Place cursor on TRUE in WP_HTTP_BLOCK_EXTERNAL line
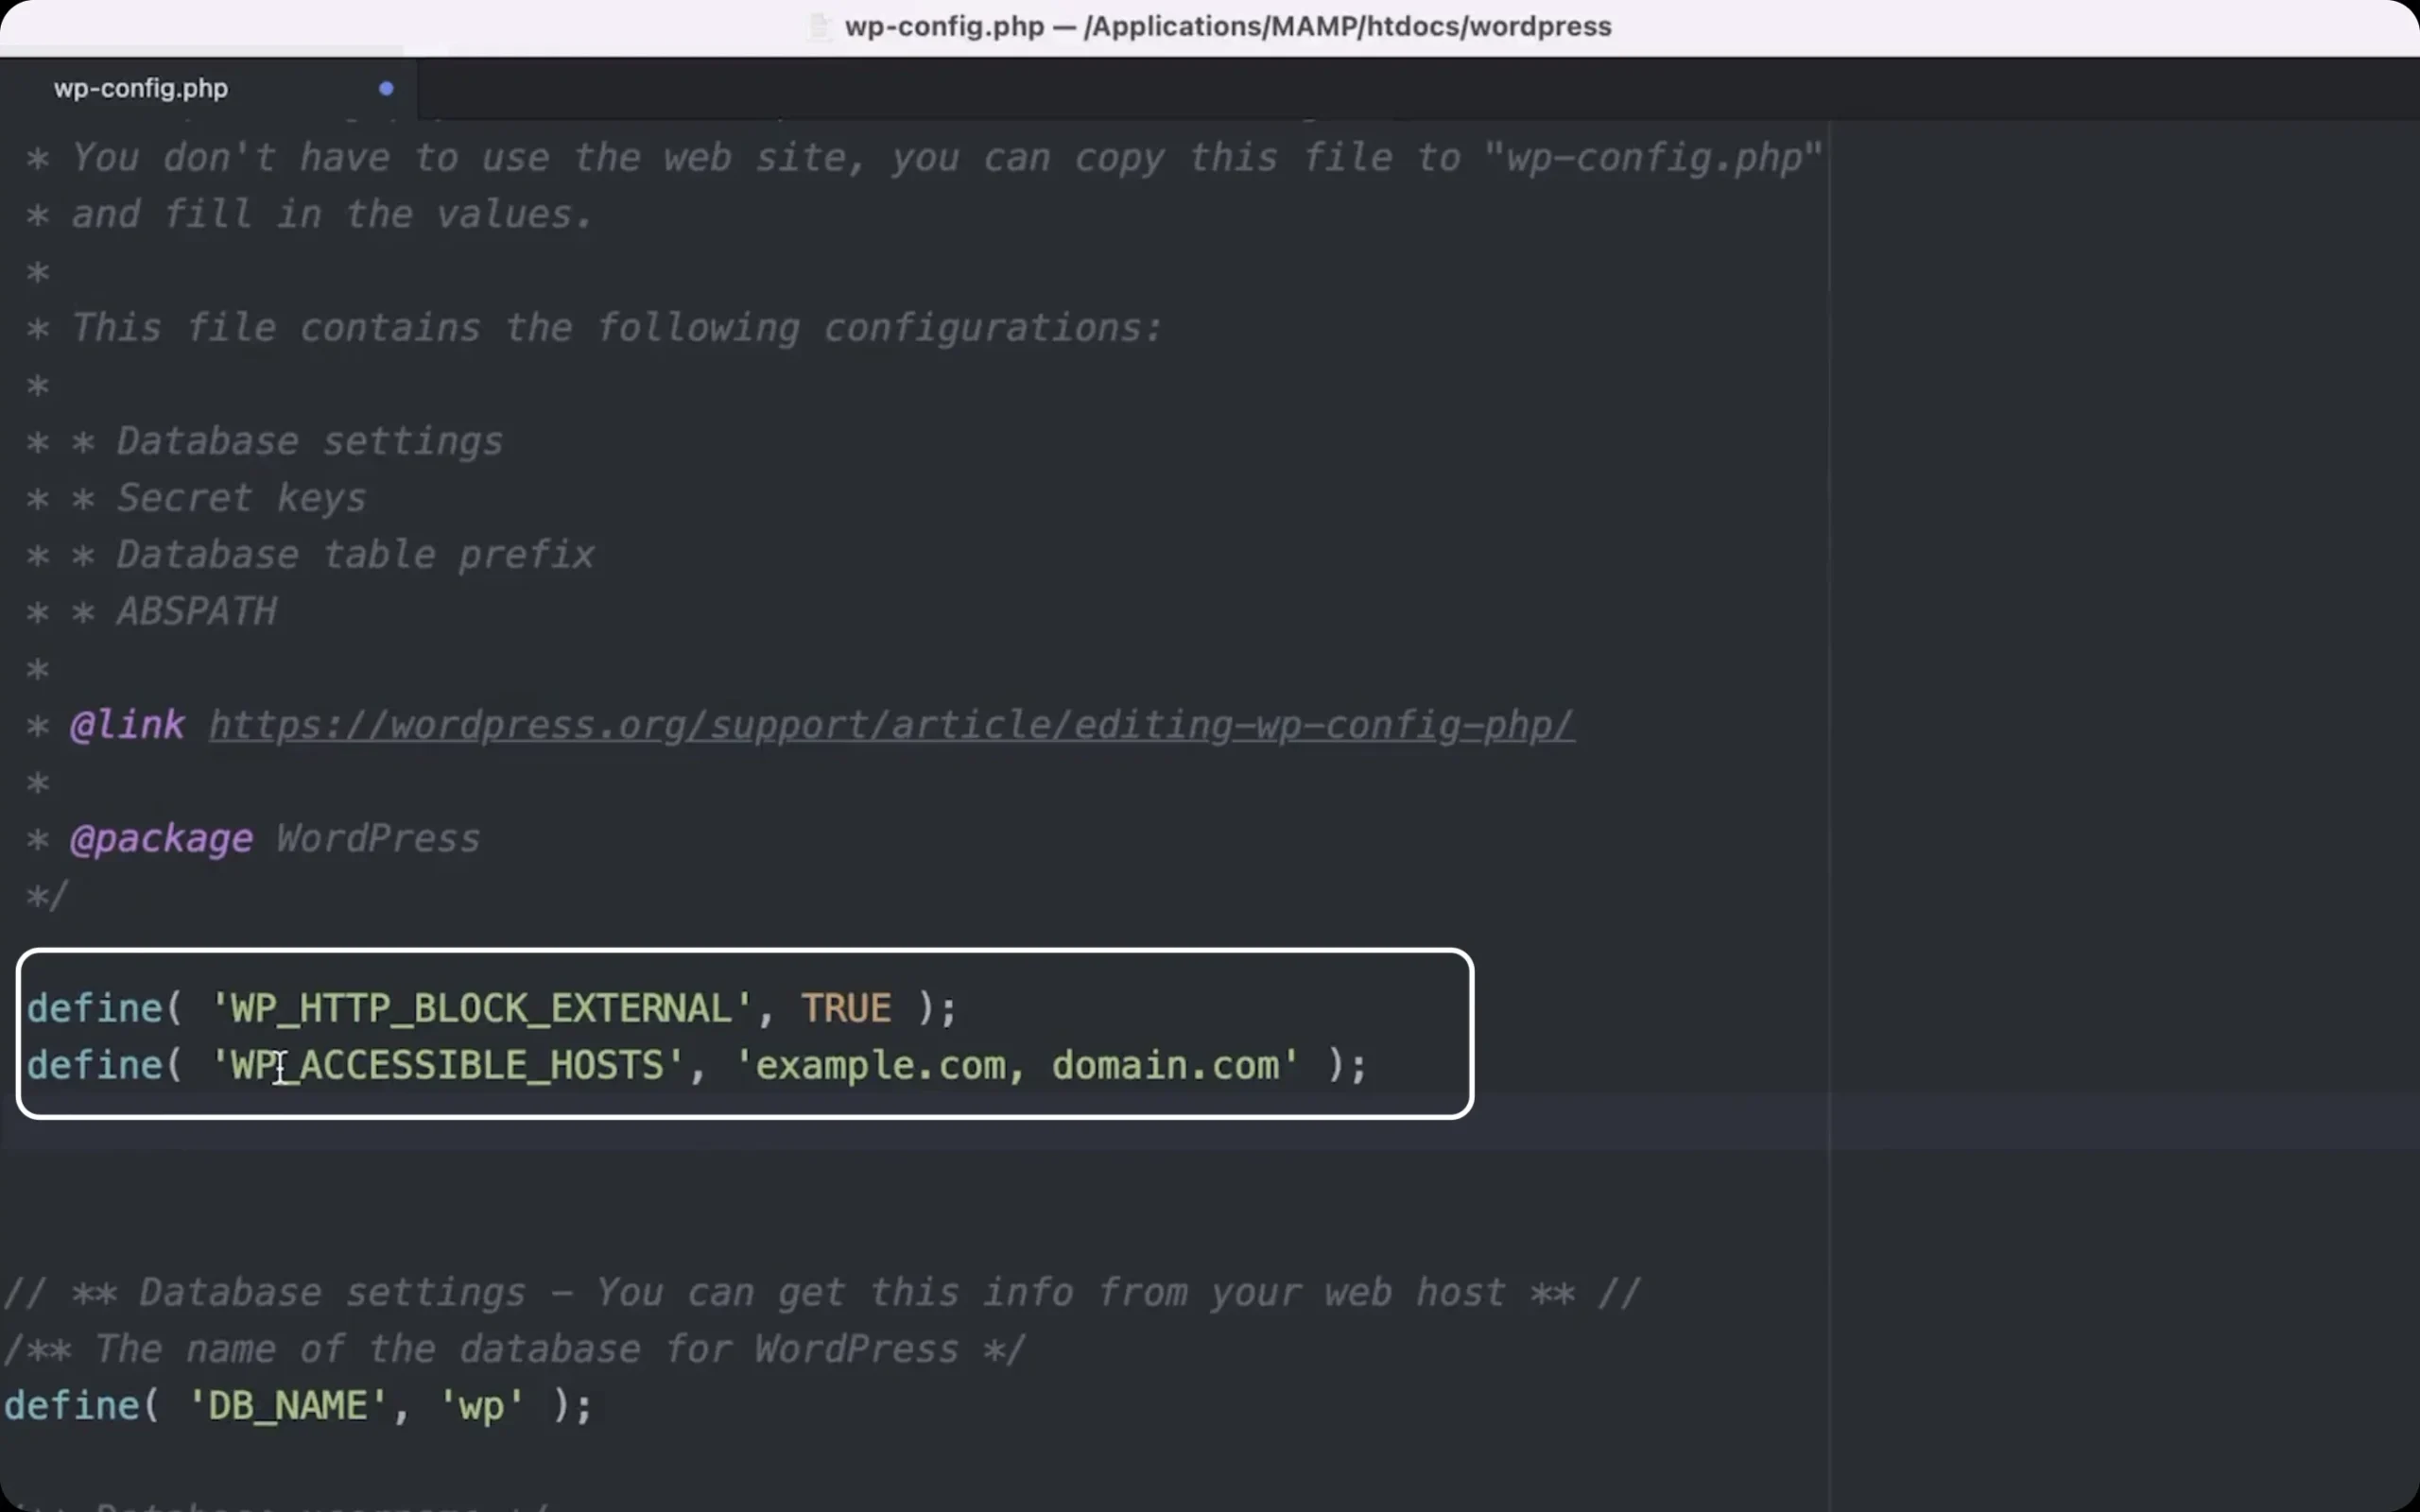This screenshot has height=1512, width=2420. tap(846, 1008)
